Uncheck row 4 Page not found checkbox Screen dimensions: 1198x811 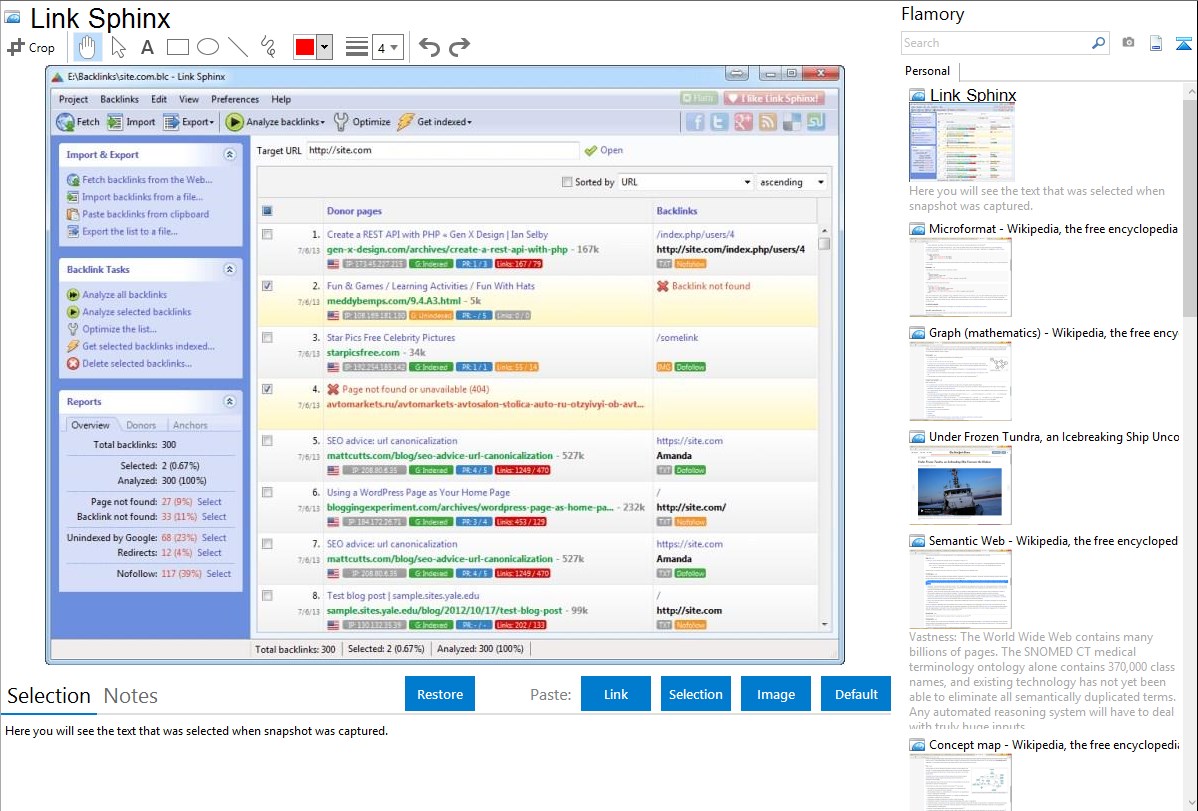[x=267, y=389]
